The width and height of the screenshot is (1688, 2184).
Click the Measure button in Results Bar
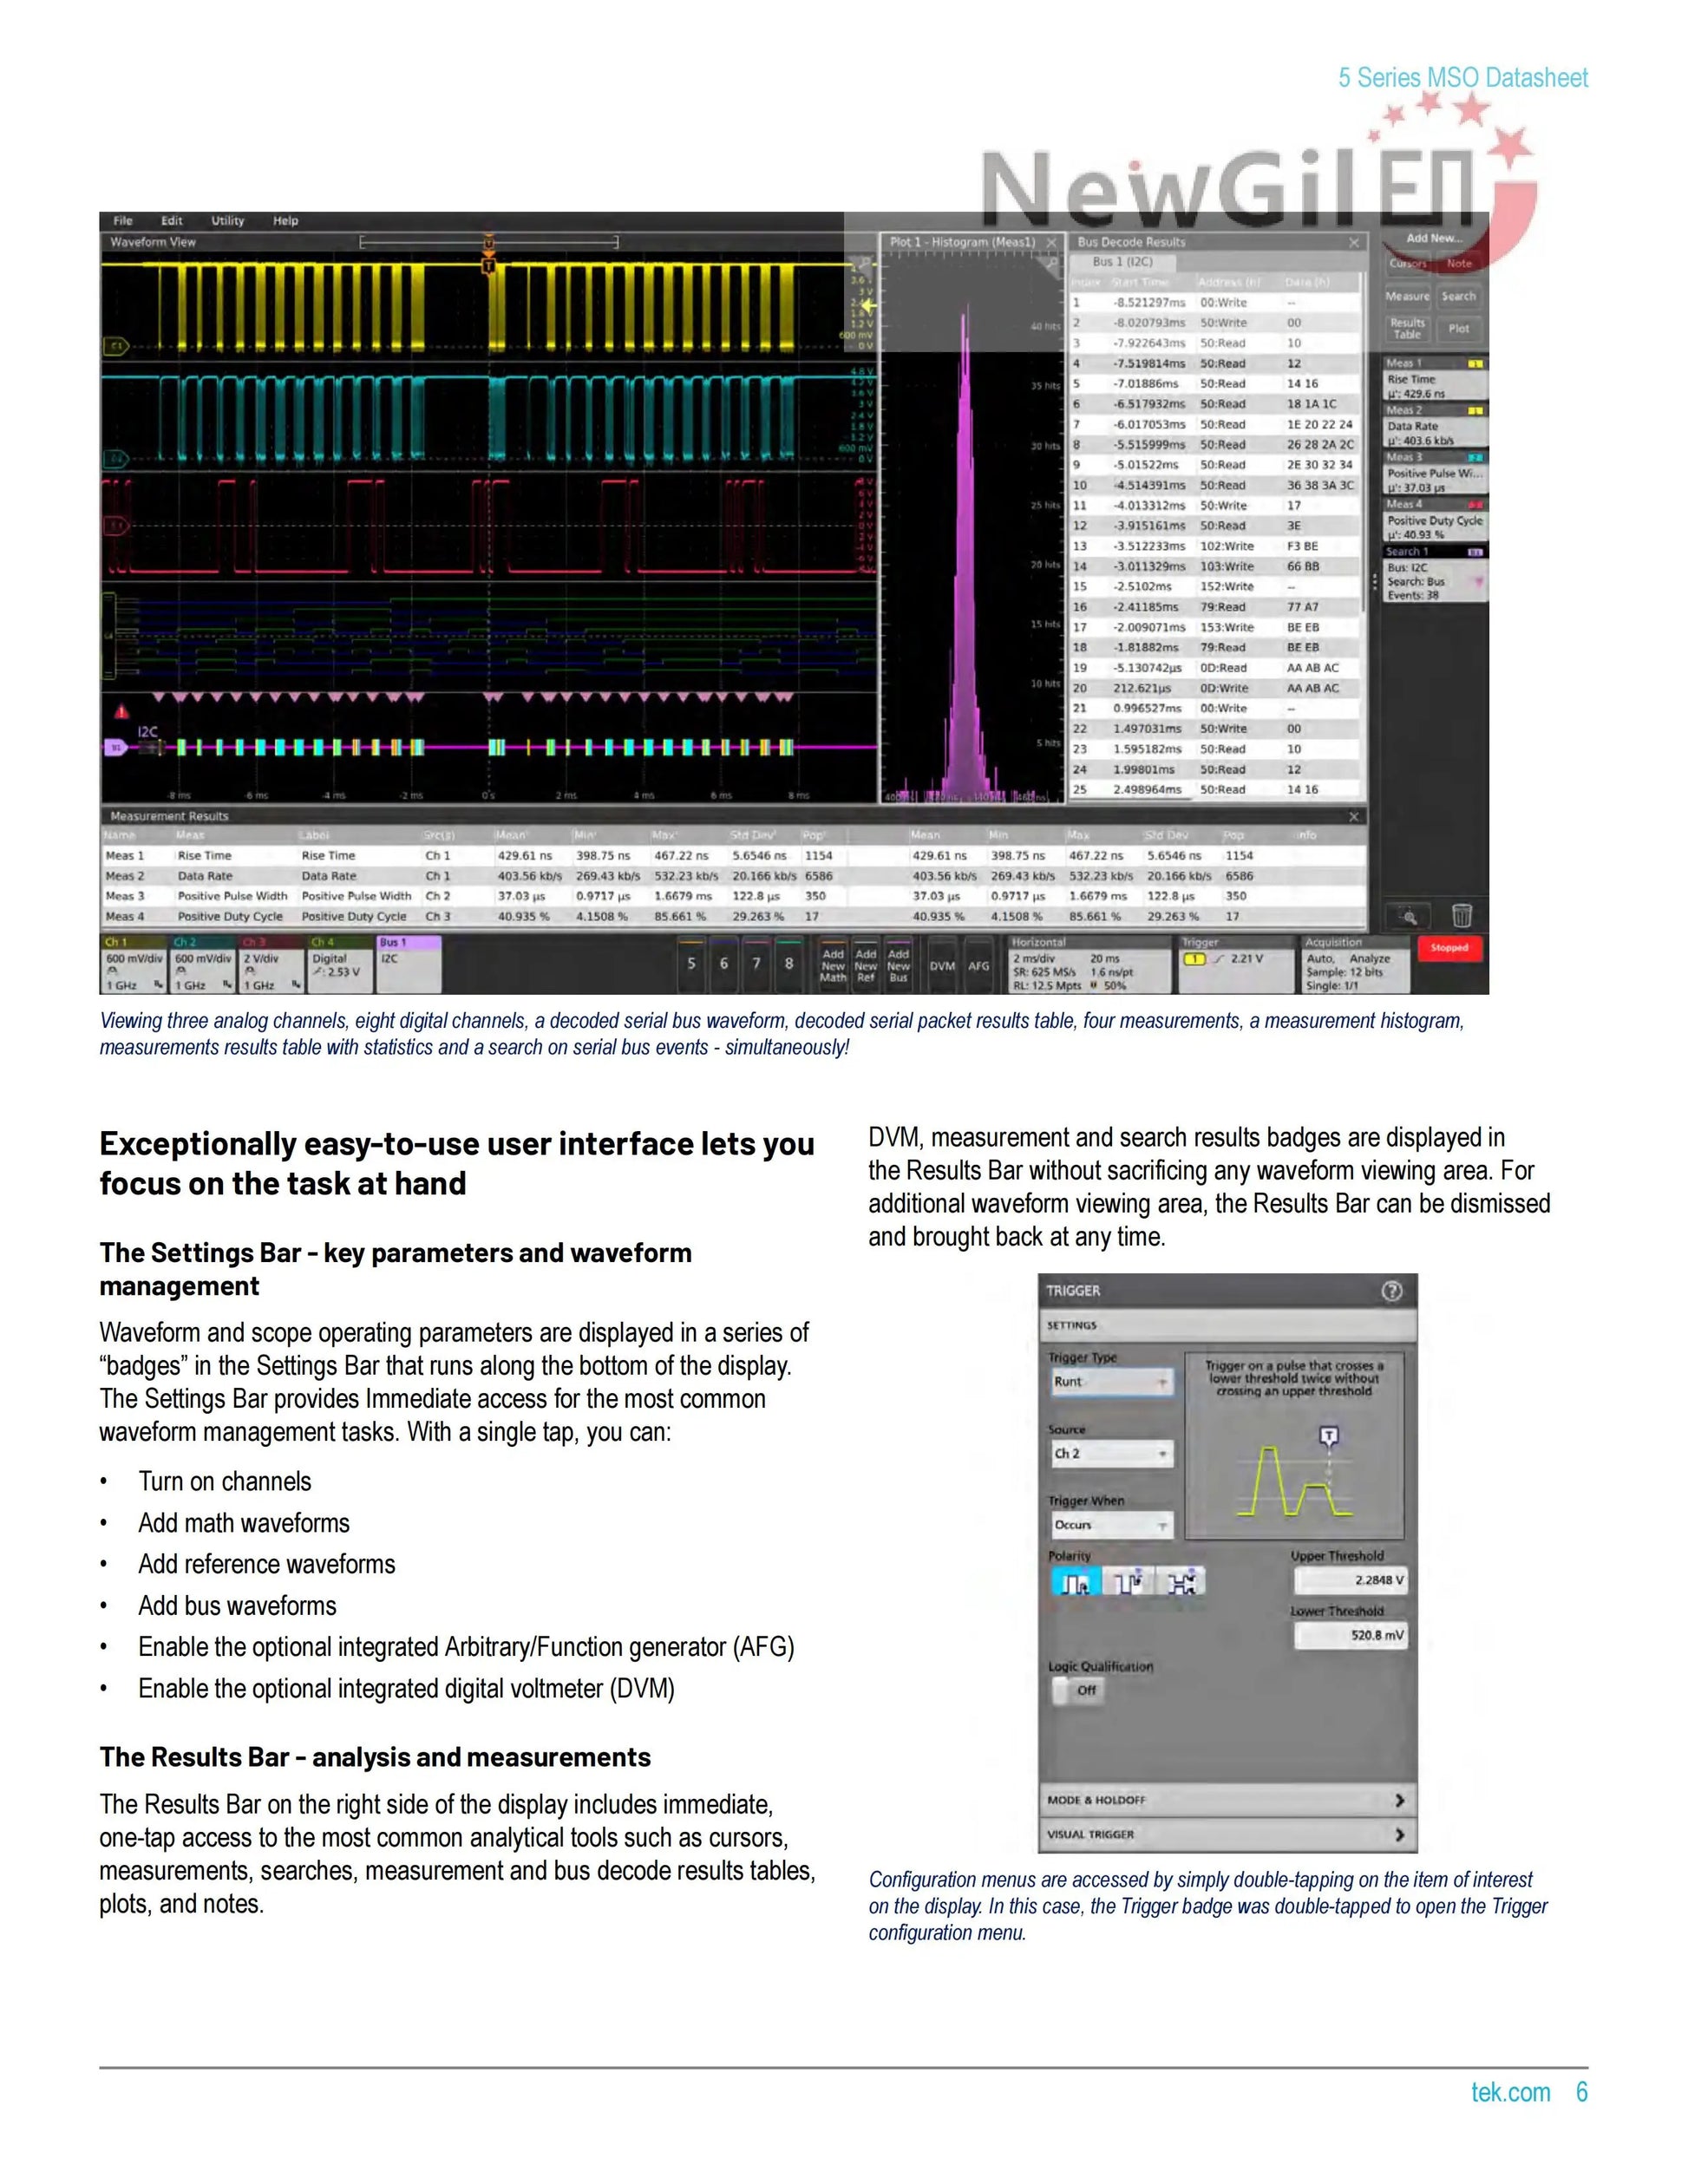click(x=1407, y=297)
